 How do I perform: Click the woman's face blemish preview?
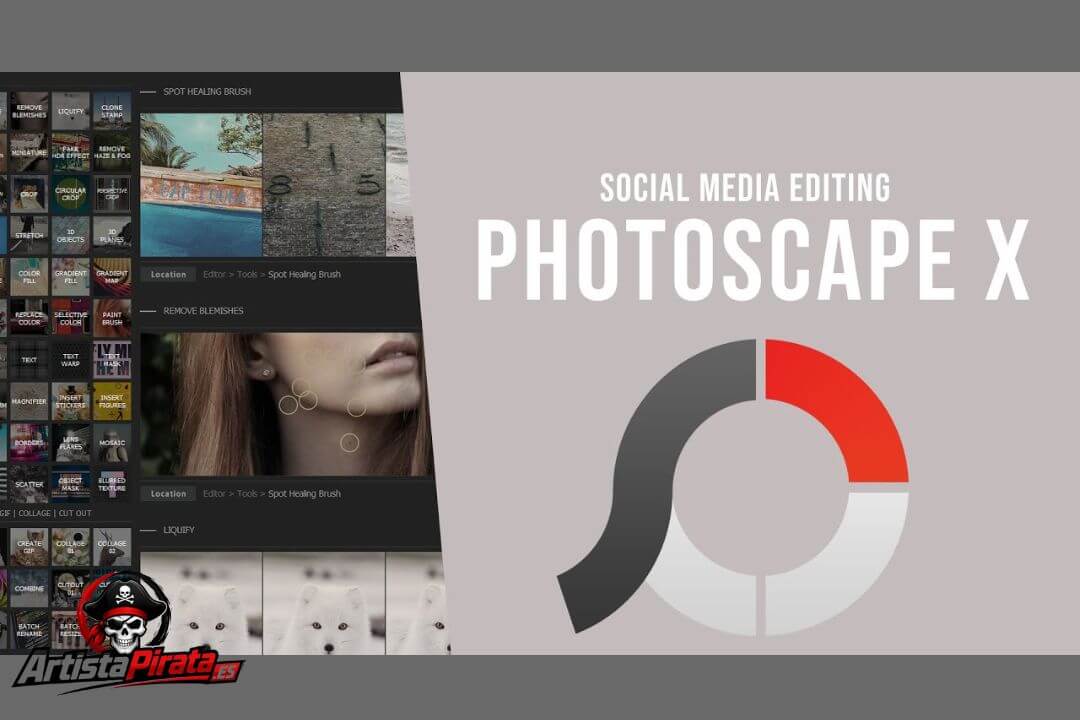(286, 404)
